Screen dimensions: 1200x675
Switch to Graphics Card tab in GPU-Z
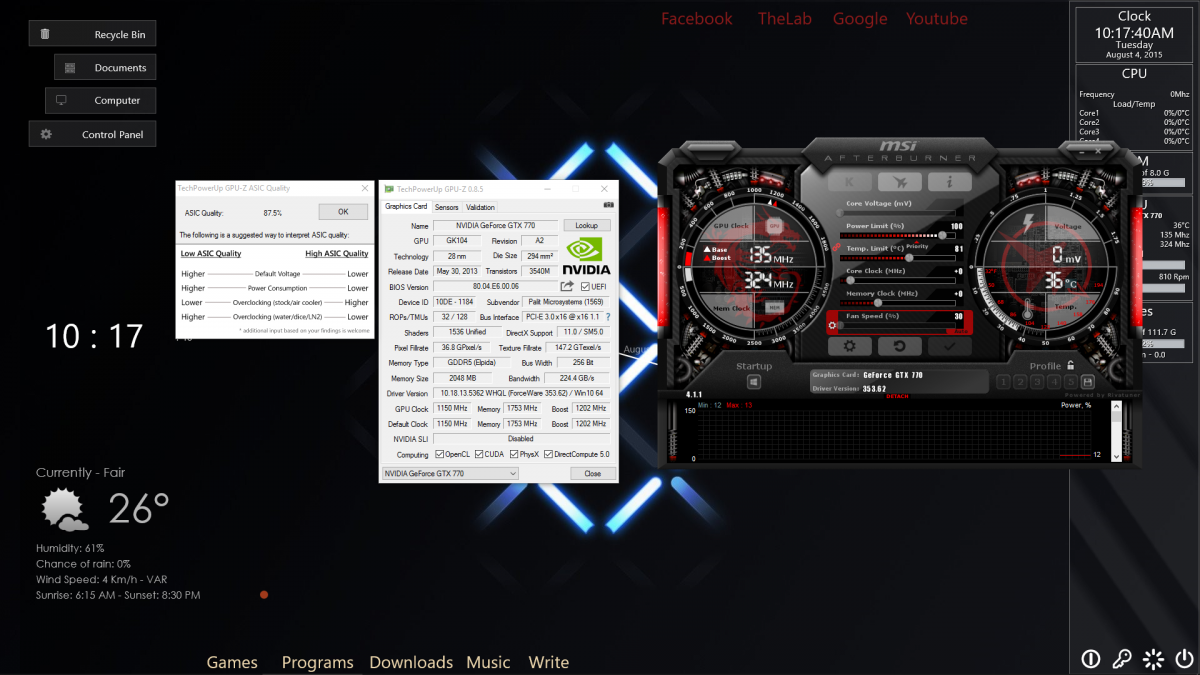pos(406,206)
